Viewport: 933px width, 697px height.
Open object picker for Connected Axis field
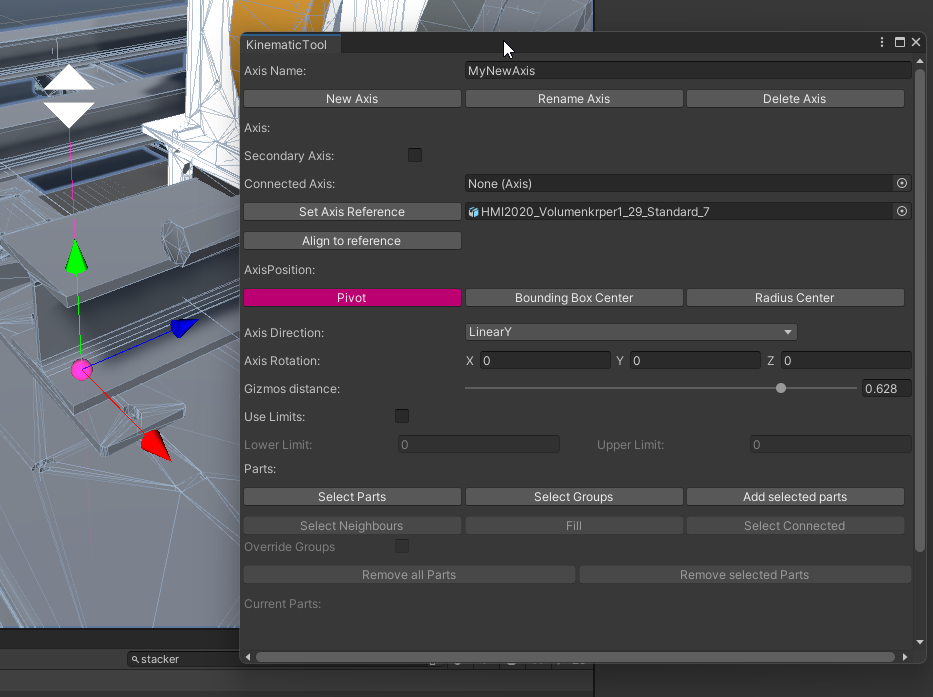[x=901, y=184]
